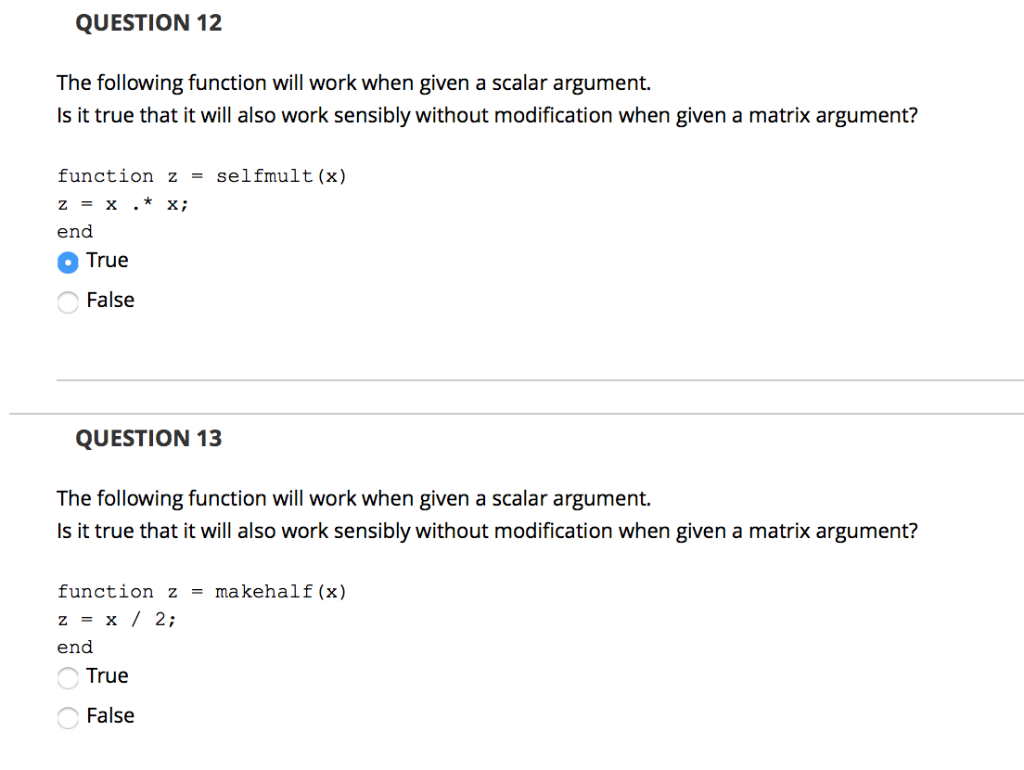Click the matrix argument question text in Question 13

tap(488, 530)
